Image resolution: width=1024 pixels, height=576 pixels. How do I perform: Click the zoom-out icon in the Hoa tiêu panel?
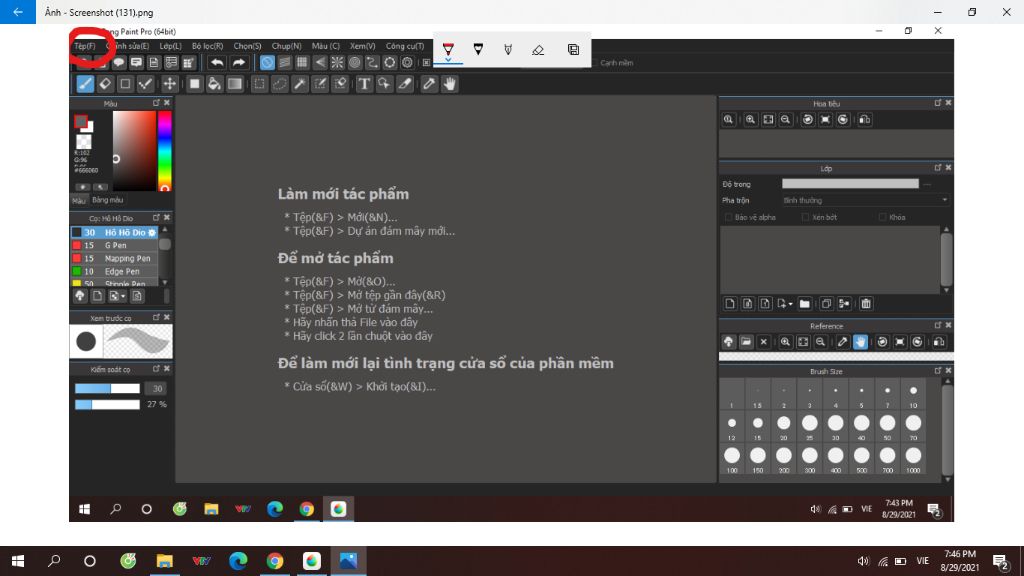pyautogui.click(x=786, y=120)
